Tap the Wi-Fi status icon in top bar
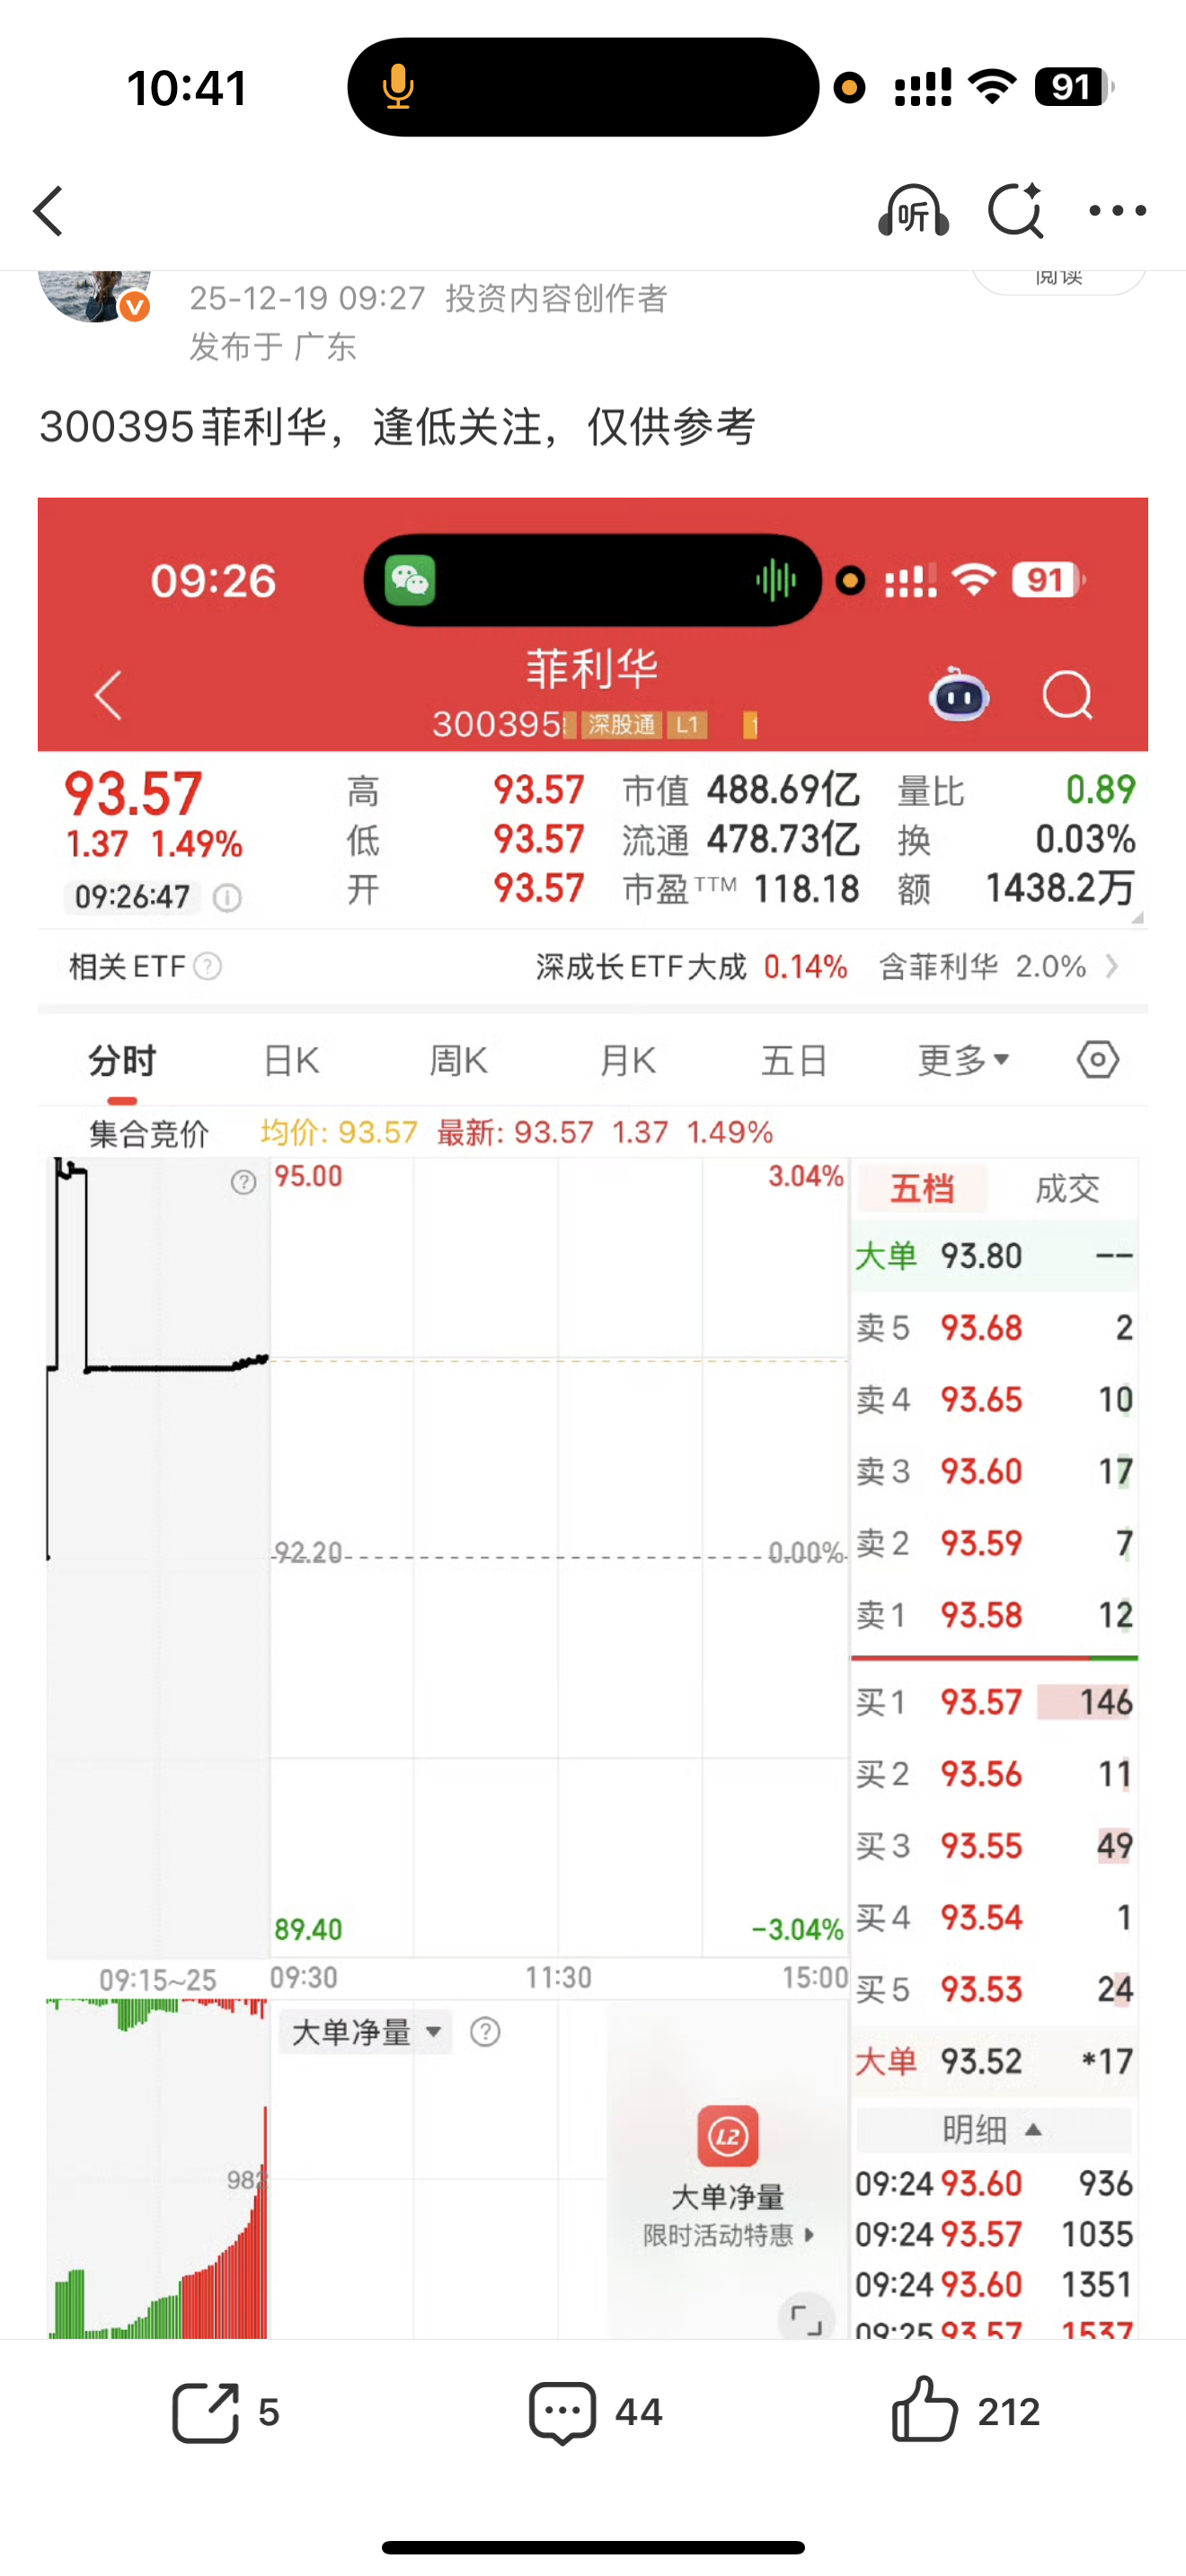Screen dimensions: 1186x2576 click(x=993, y=87)
